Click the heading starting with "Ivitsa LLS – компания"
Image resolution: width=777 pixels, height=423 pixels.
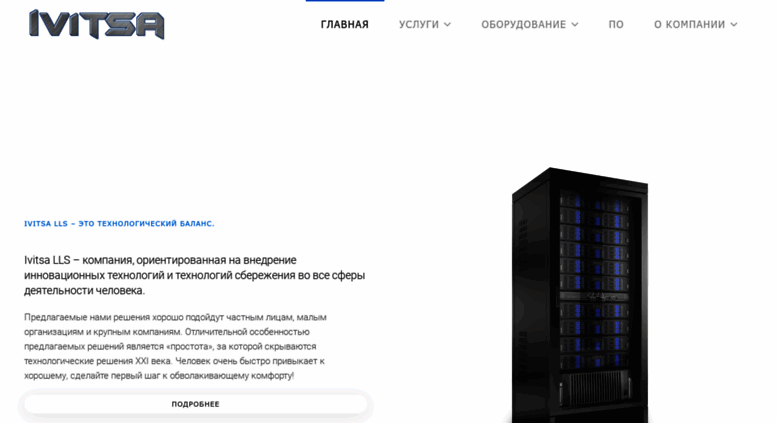pyautogui.click(x=194, y=275)
